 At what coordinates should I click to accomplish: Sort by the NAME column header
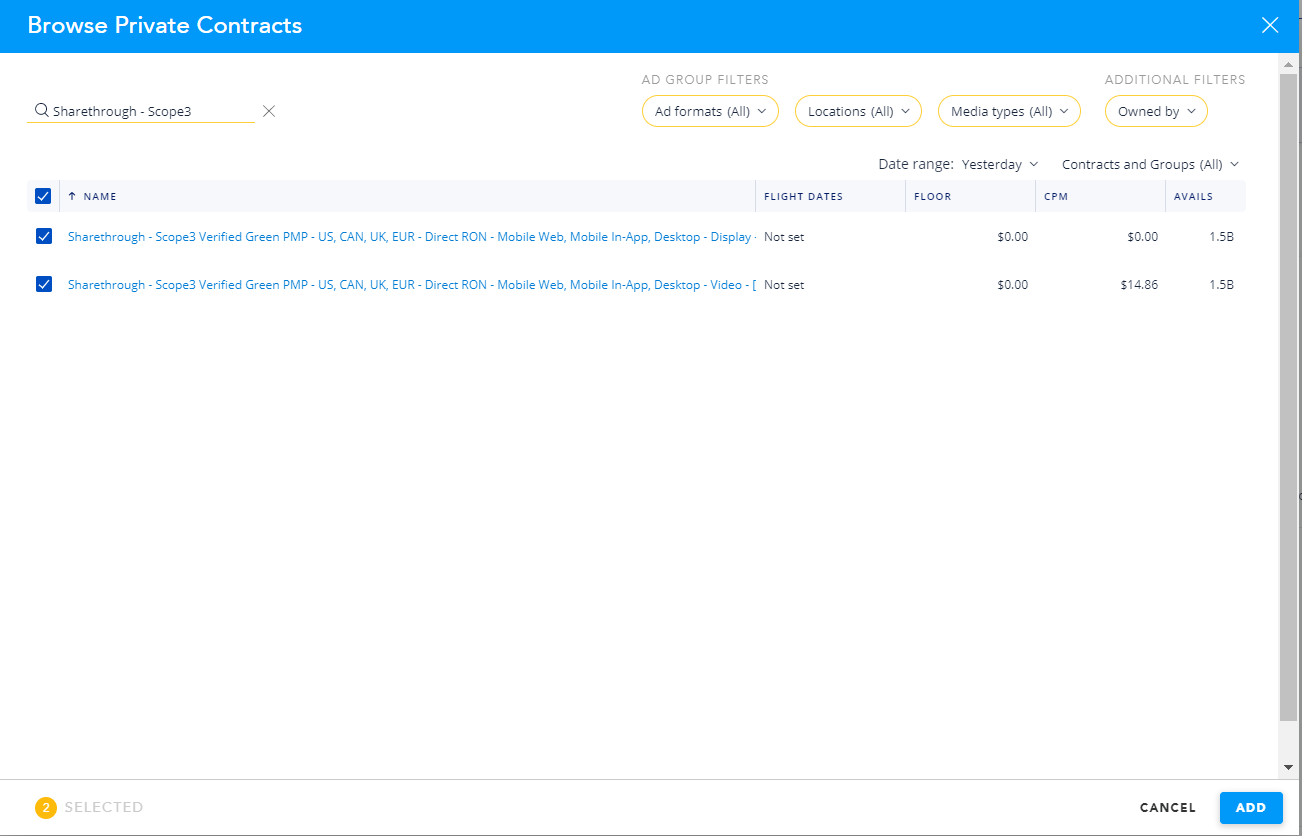(x=100, y=197)
